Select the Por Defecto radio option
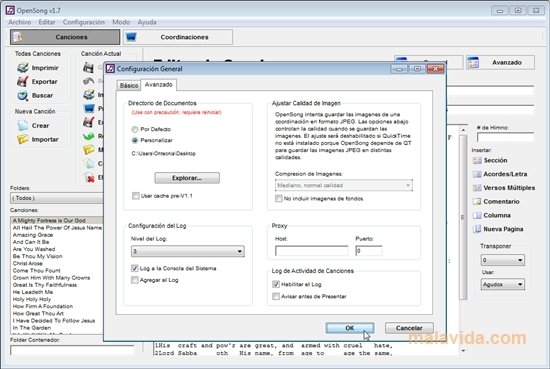Screen dimensions: 550x369 pyautogui.click(x=135, y=129)
